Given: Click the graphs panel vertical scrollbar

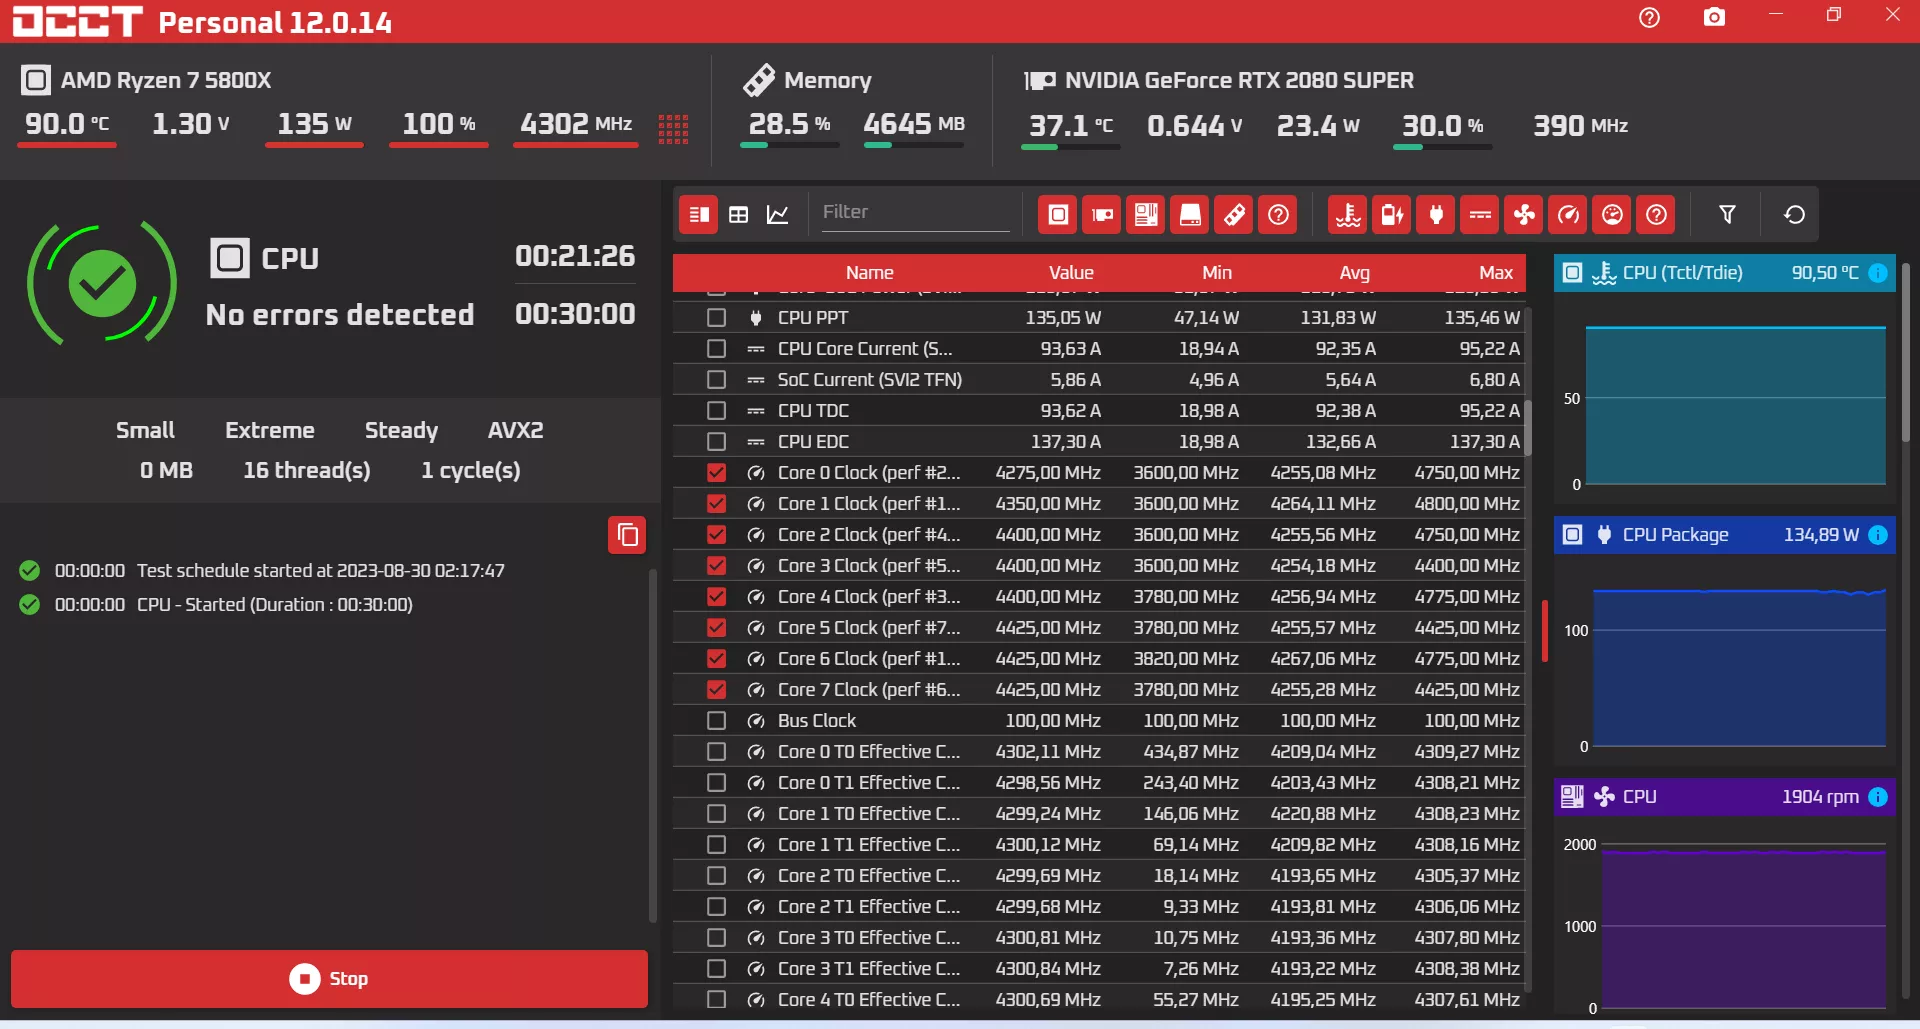Looking at the screenshot, I should point(1906,352).
